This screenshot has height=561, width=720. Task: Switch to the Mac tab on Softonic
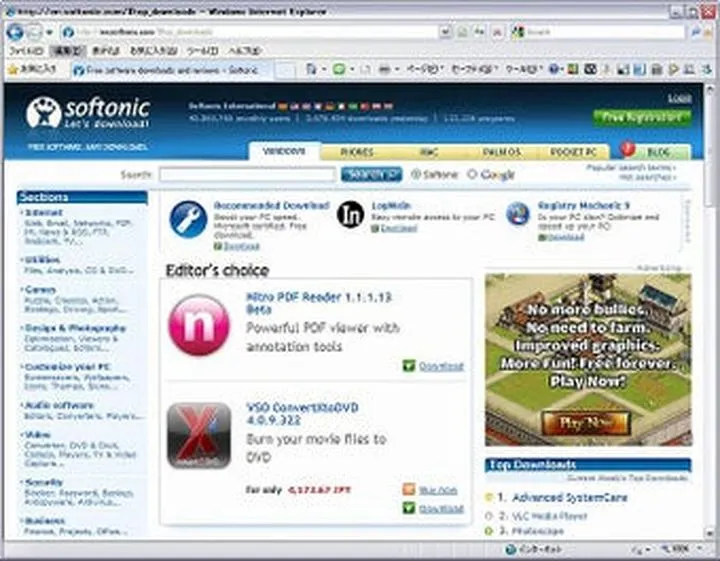428,152
